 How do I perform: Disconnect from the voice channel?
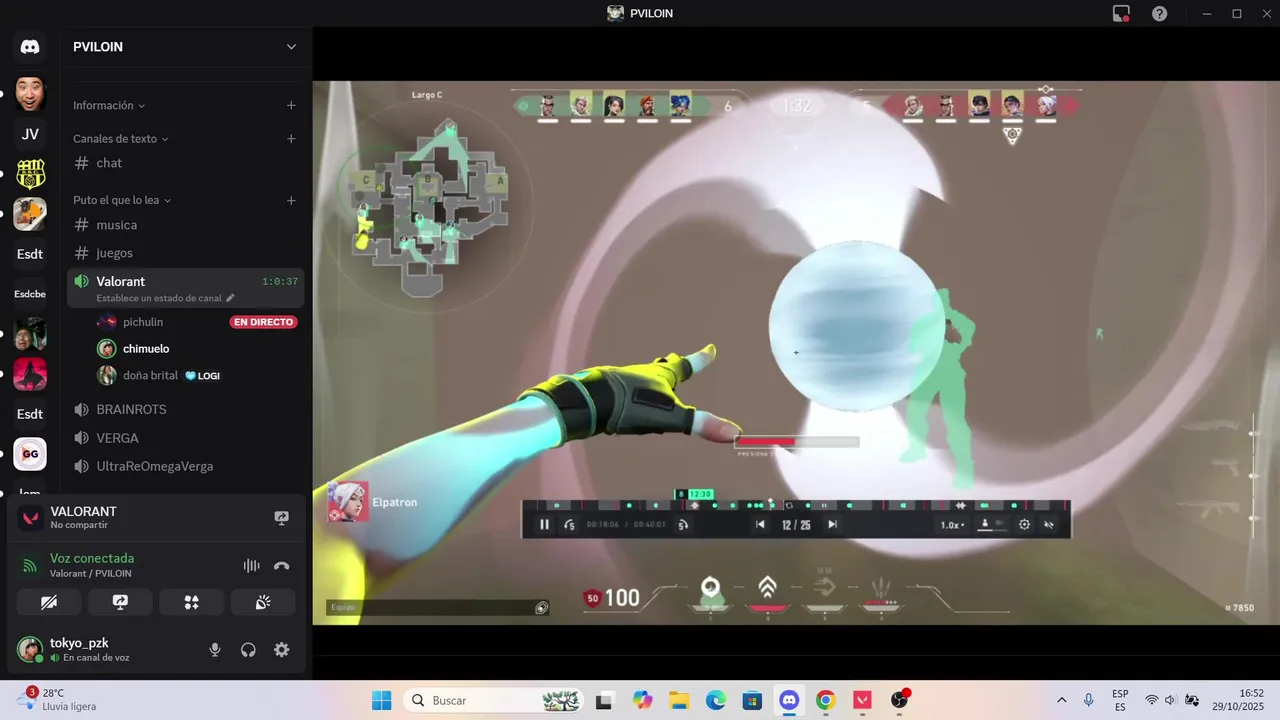click(x=282, y=565)
